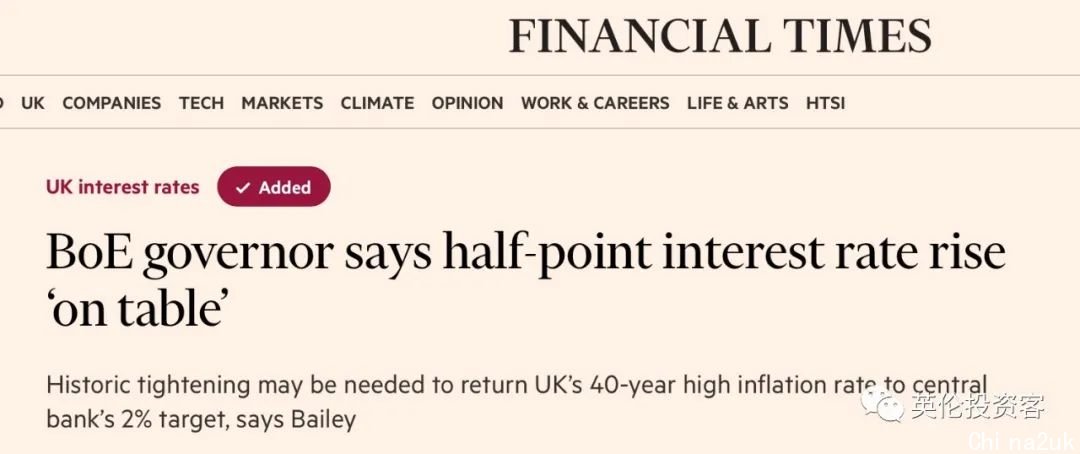Click the partially hidden leftmost nav item
This screenshot has width=1080, height=454.
(x=2, y=103)
